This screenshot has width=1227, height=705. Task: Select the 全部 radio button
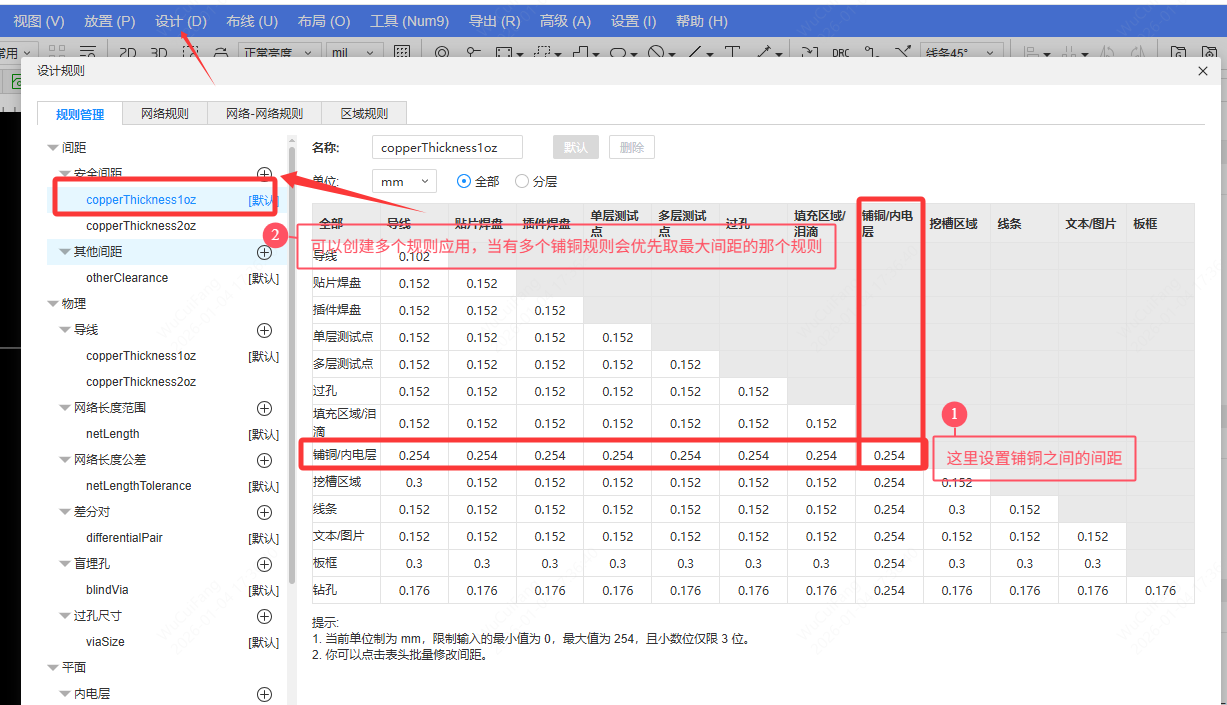click(464, 182)
